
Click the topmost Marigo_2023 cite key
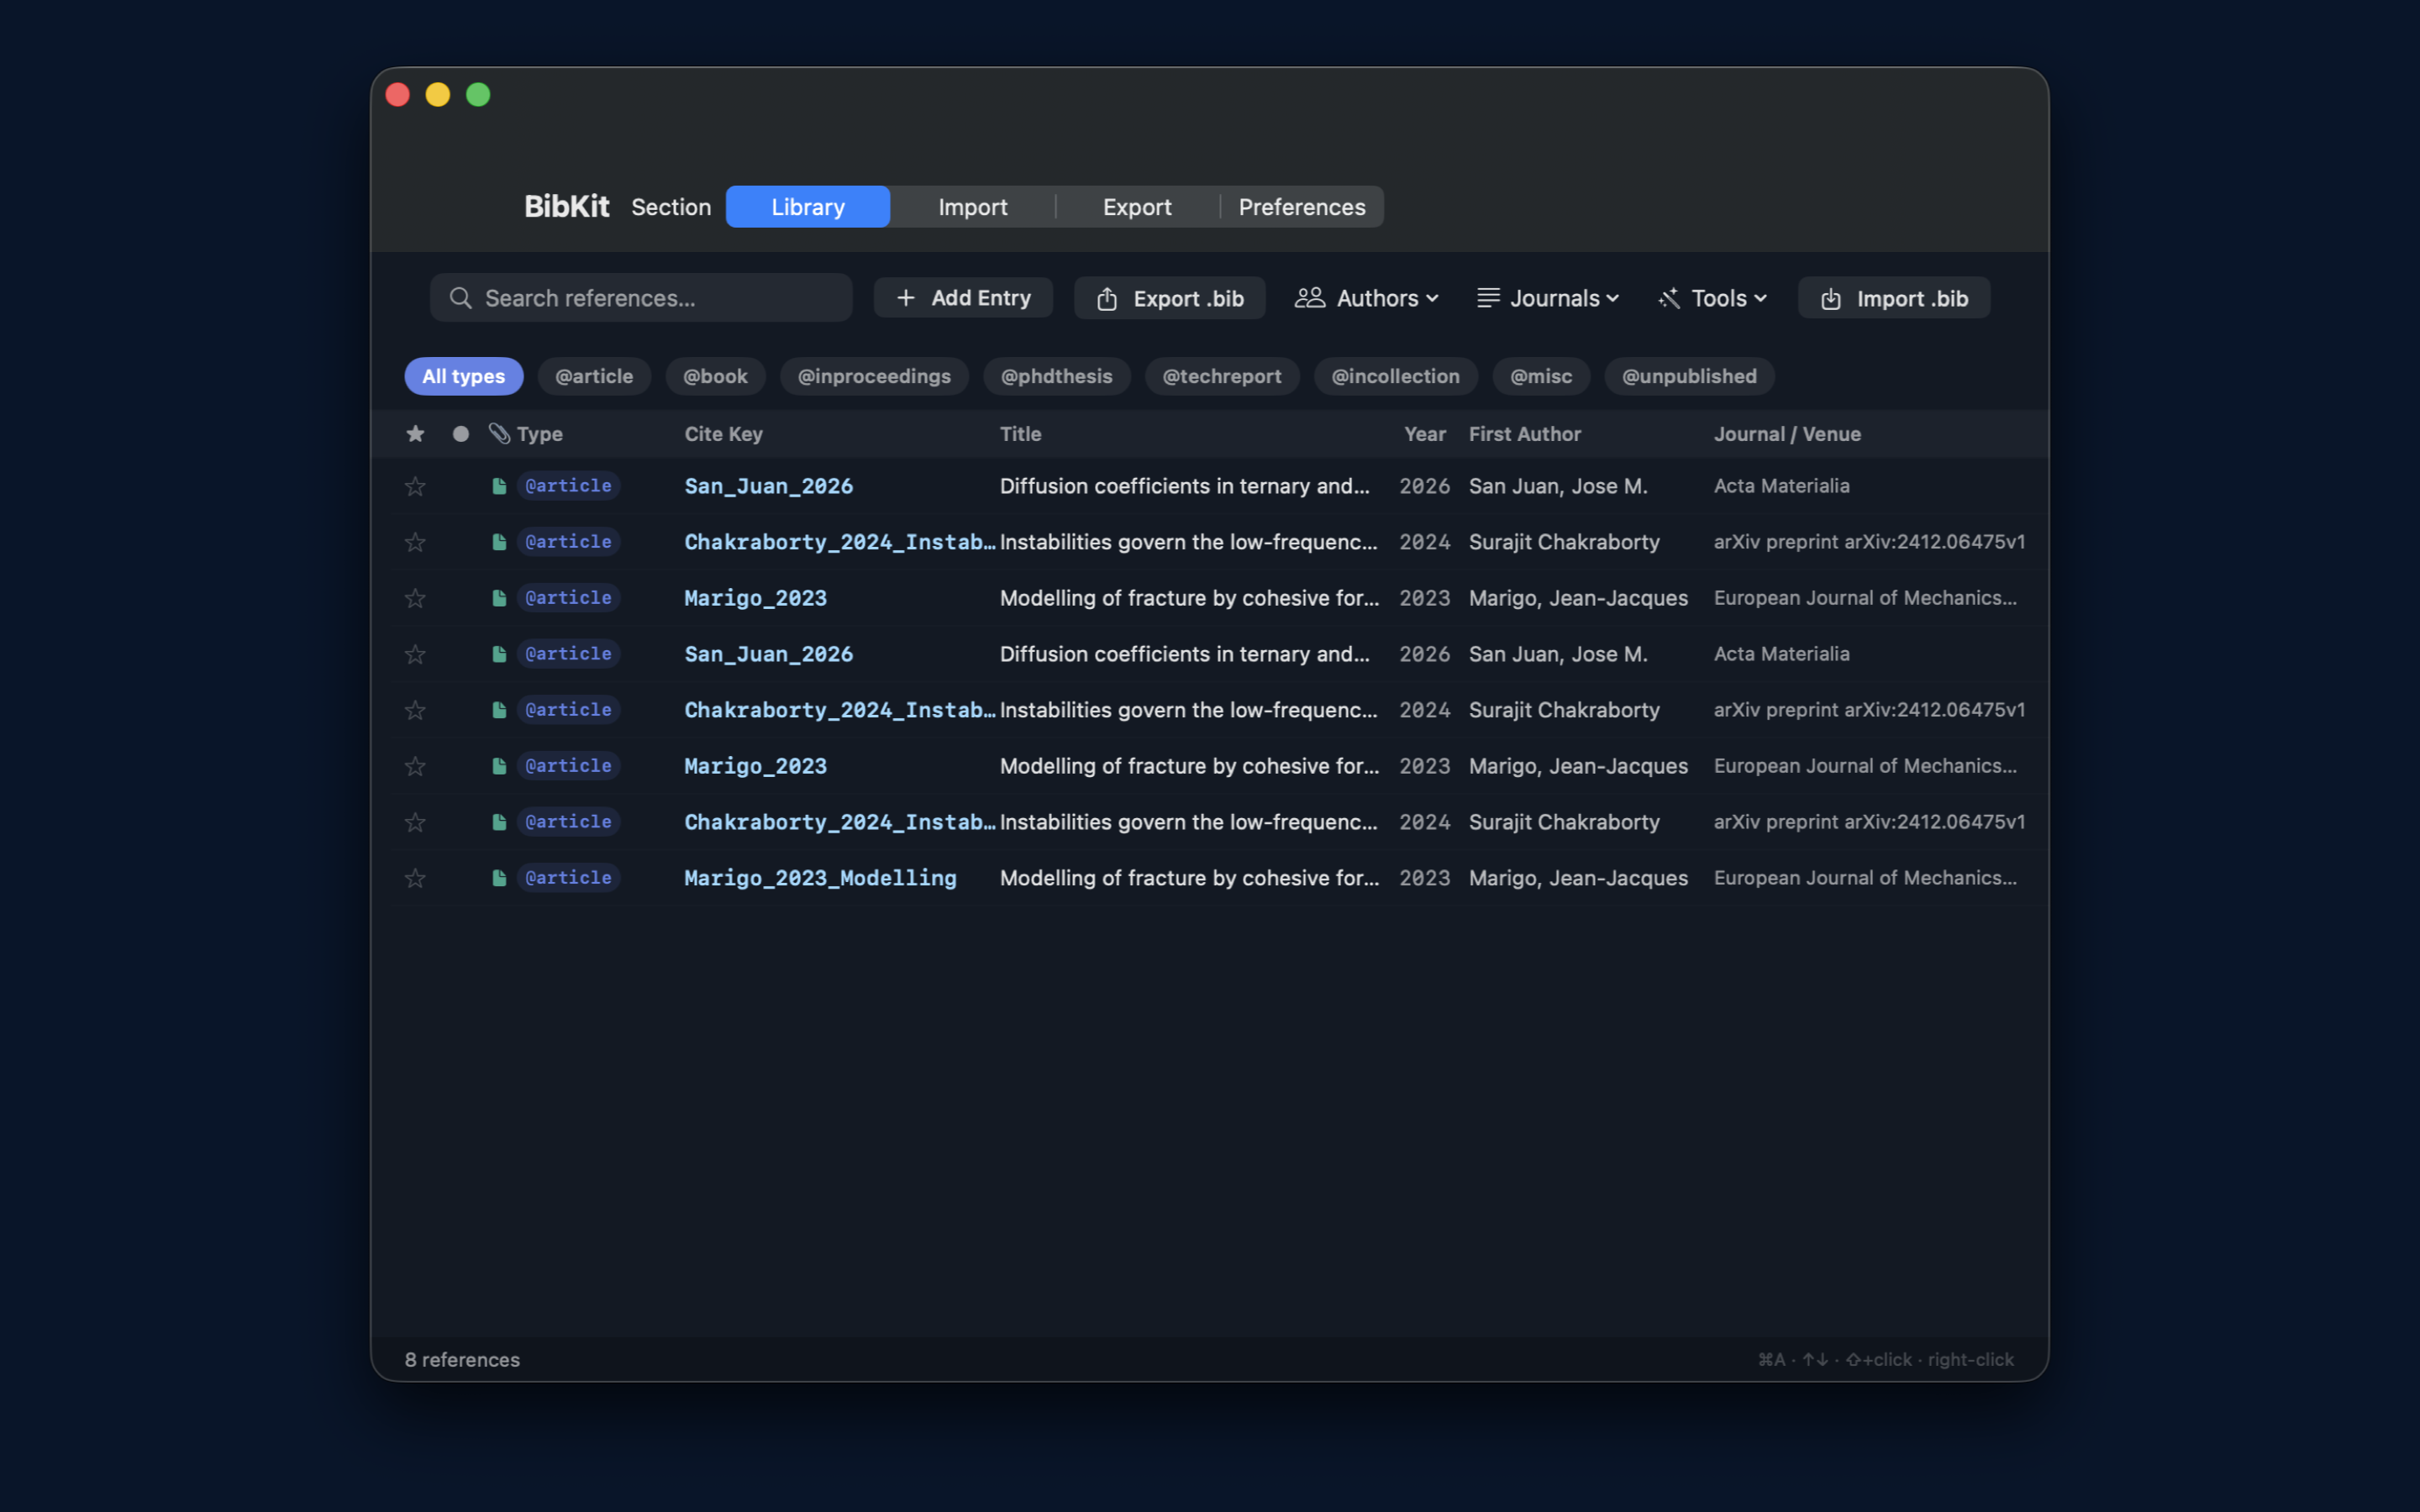pyautogui.click(x=755, y=598)
